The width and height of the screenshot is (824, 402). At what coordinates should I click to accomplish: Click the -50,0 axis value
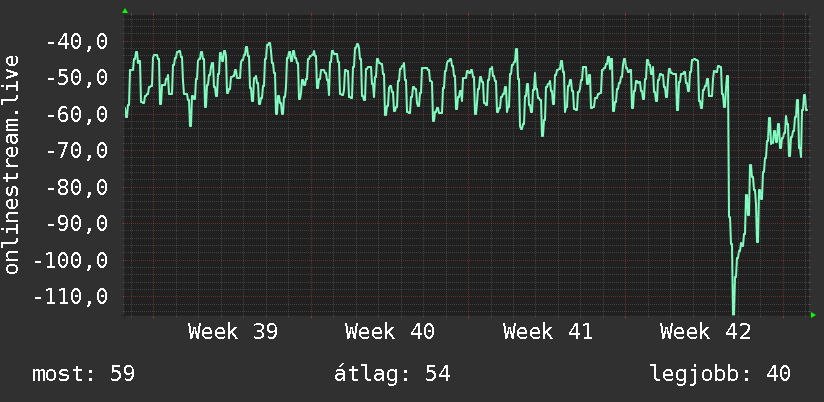tap(77, 78)
